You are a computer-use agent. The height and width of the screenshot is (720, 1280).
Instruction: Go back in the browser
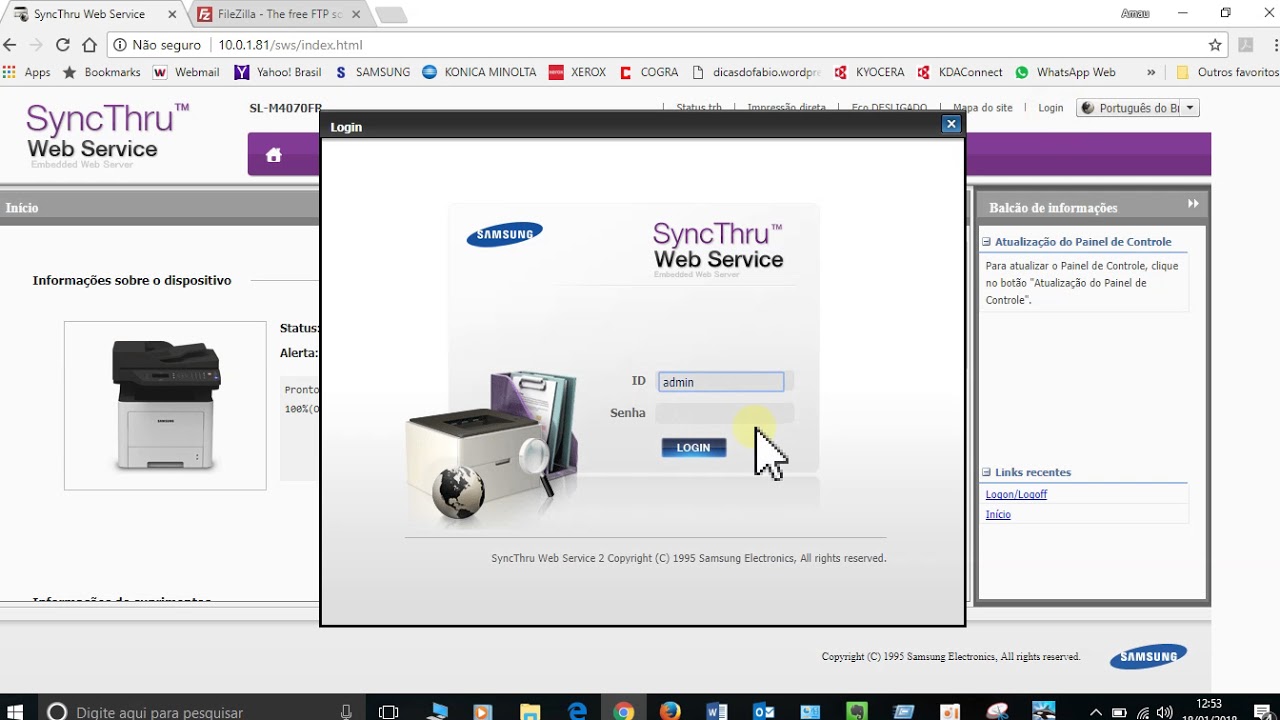(x=11, y=45)
